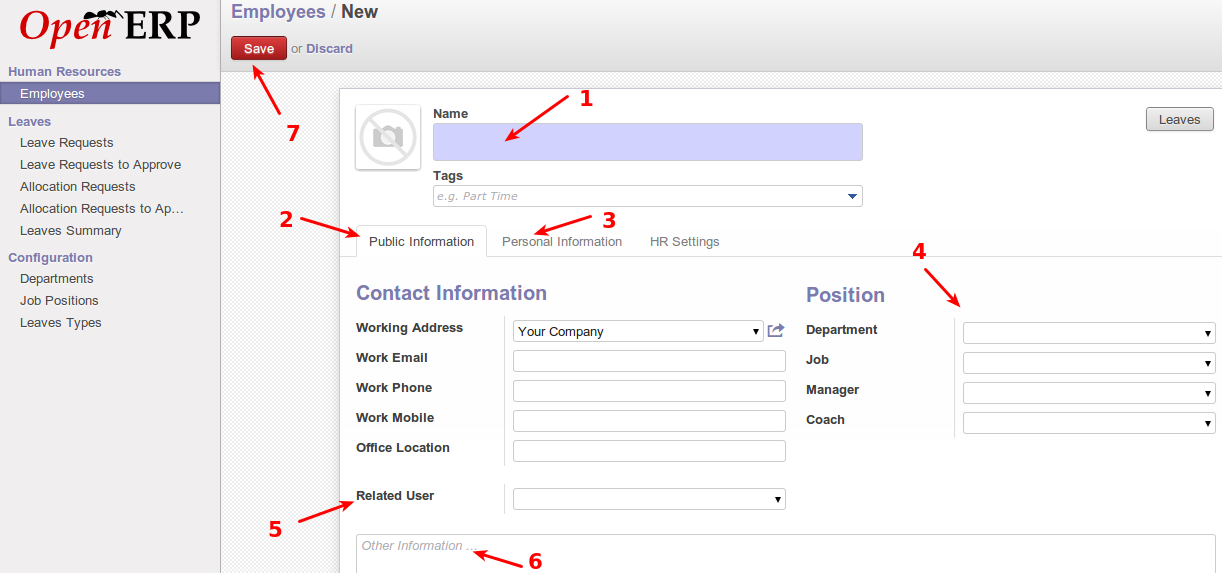This screenshot has height=573, width=1222.
Task: Select the Public Information tab
Action: click(x=421, y=242)
